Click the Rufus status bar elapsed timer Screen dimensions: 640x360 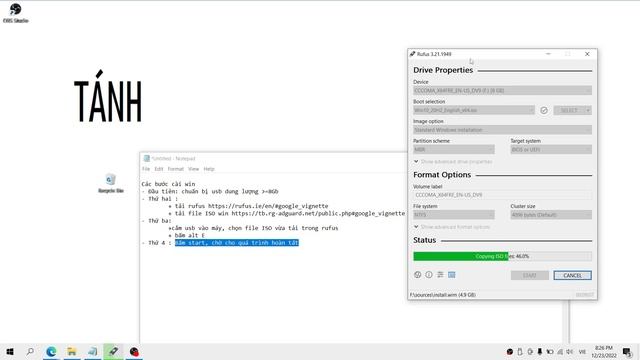584,295
